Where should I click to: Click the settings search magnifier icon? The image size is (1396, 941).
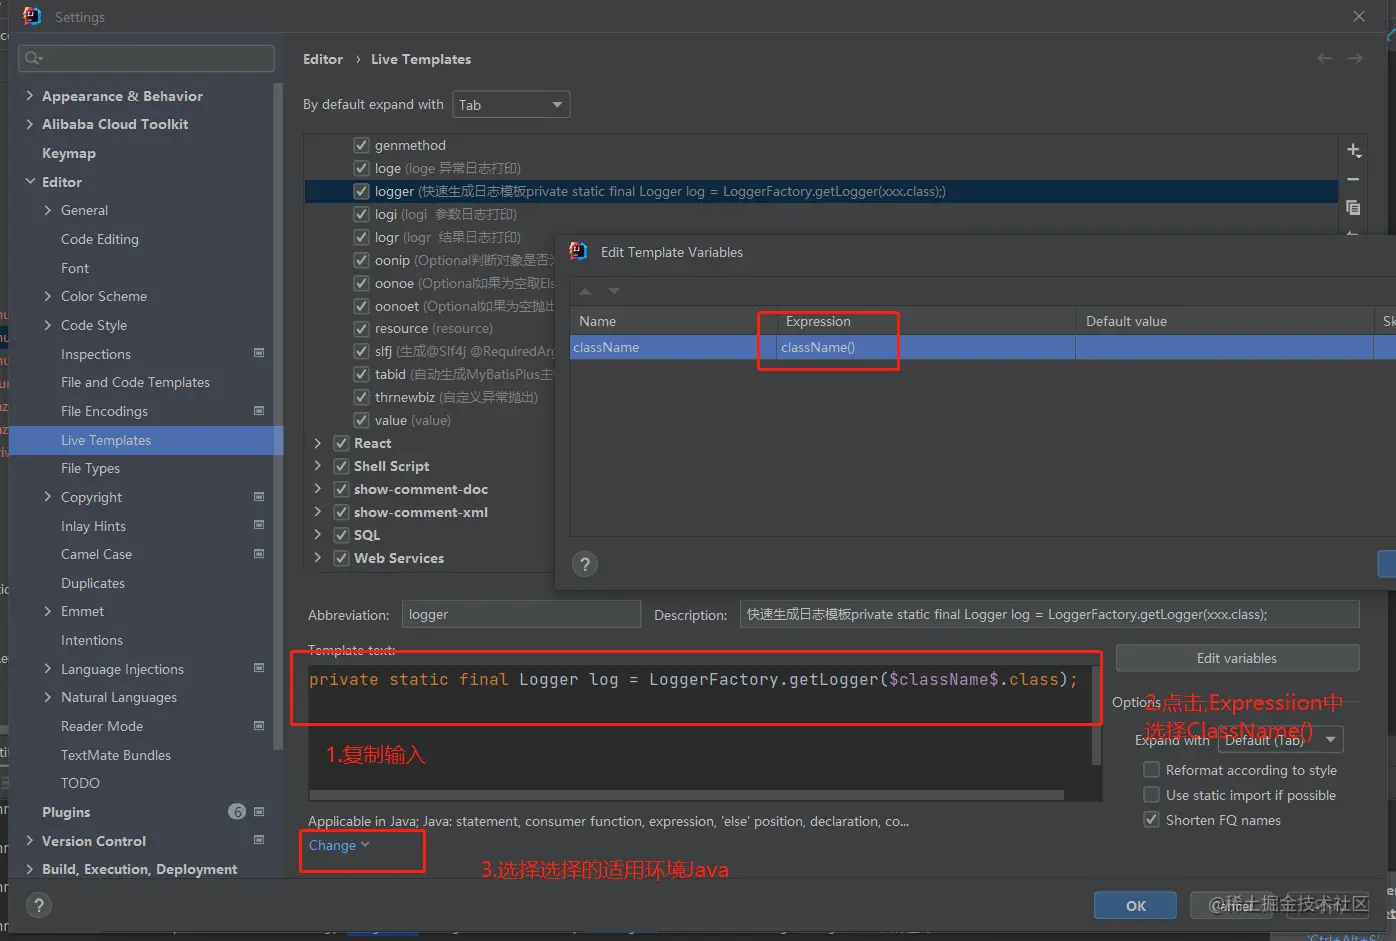[33, 58]
